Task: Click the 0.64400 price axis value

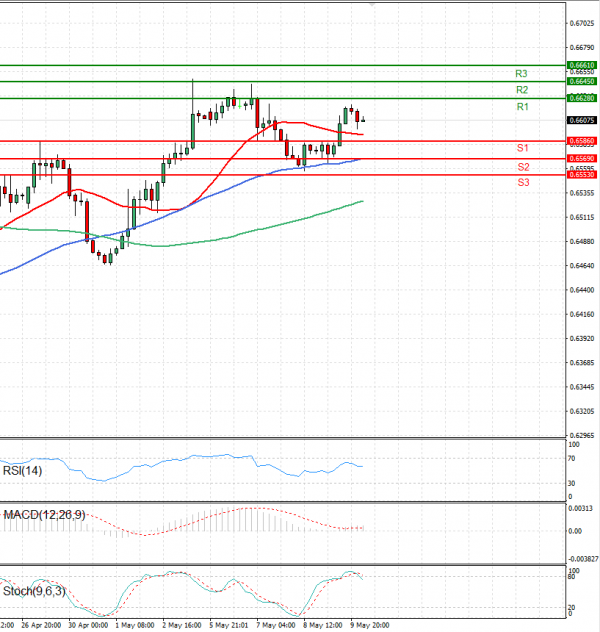Action: [582, 290]
